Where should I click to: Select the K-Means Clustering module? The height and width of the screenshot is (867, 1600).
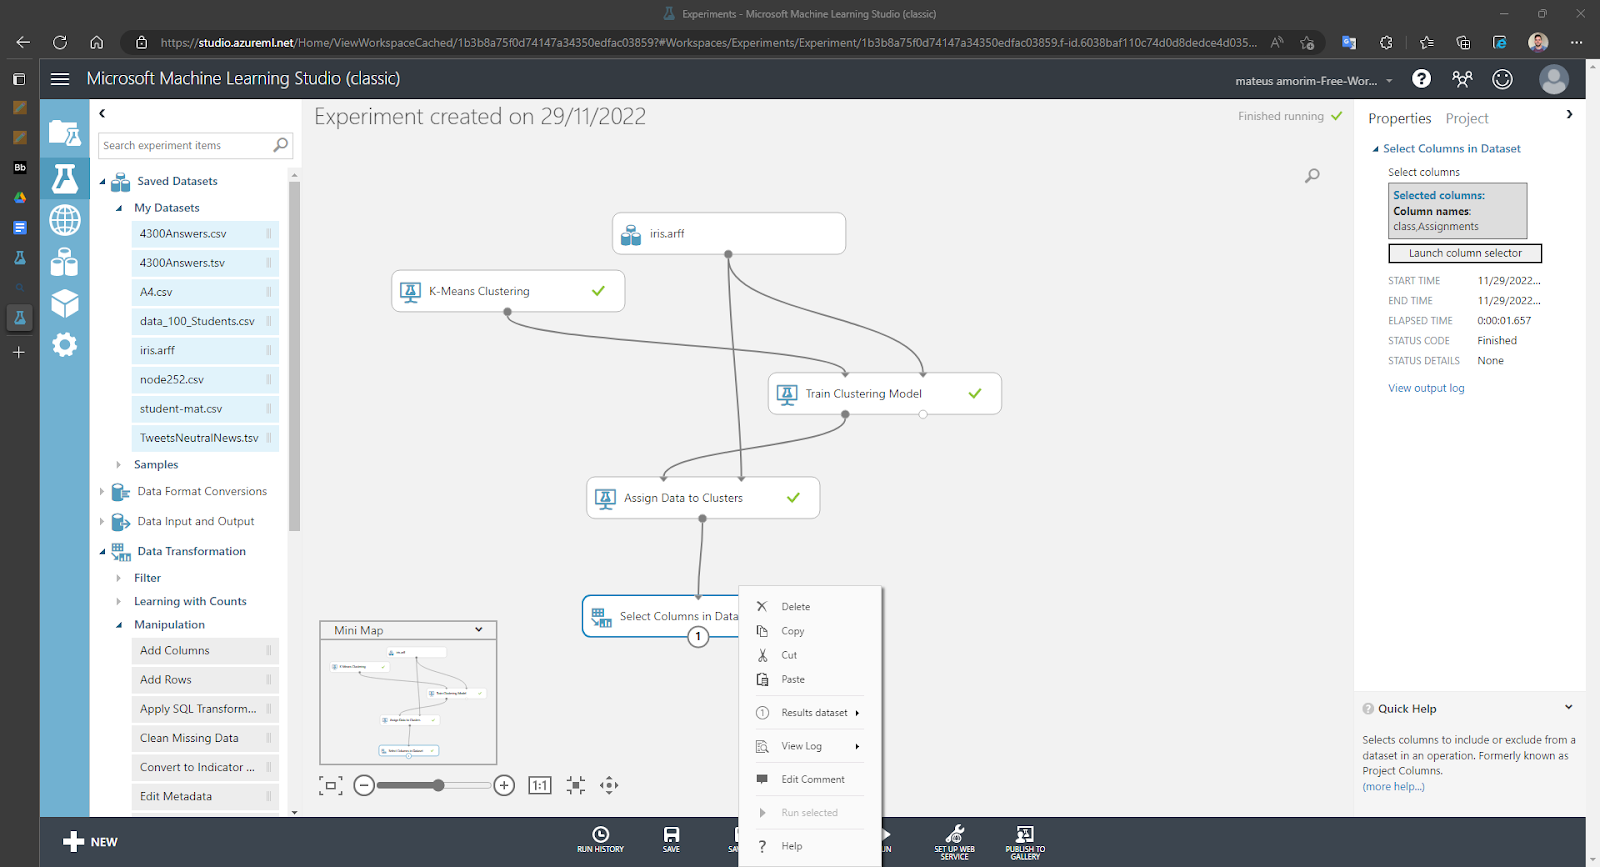508,291
